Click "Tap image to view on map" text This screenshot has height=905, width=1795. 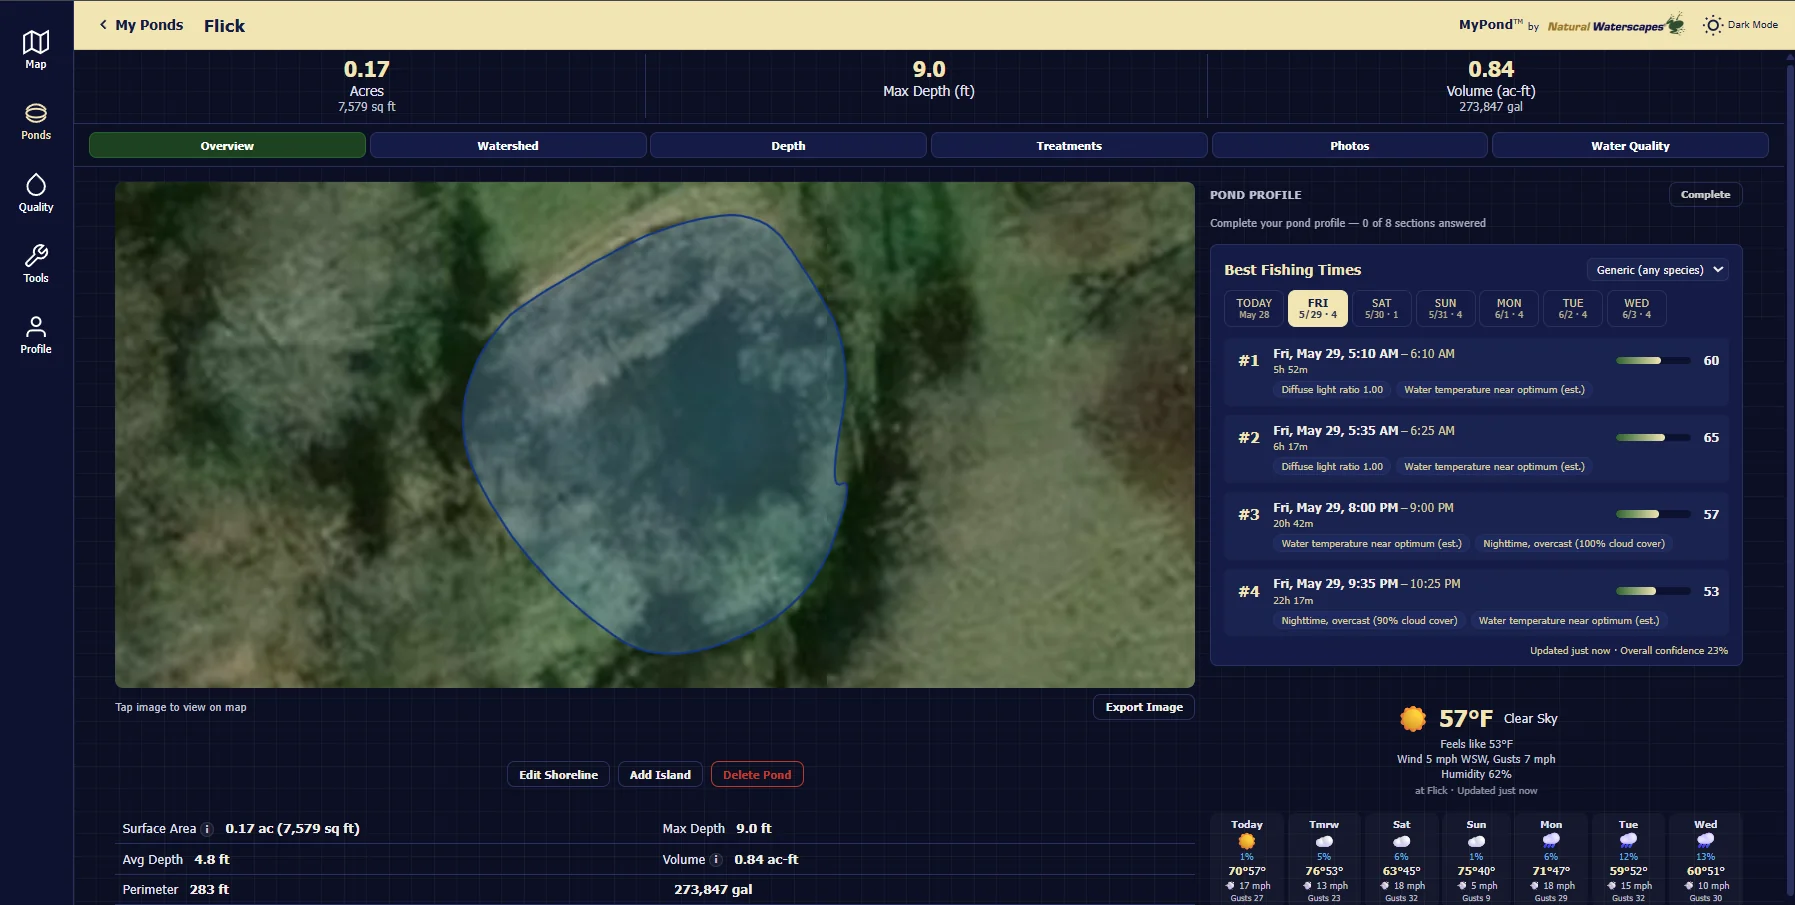pos(181,707)
